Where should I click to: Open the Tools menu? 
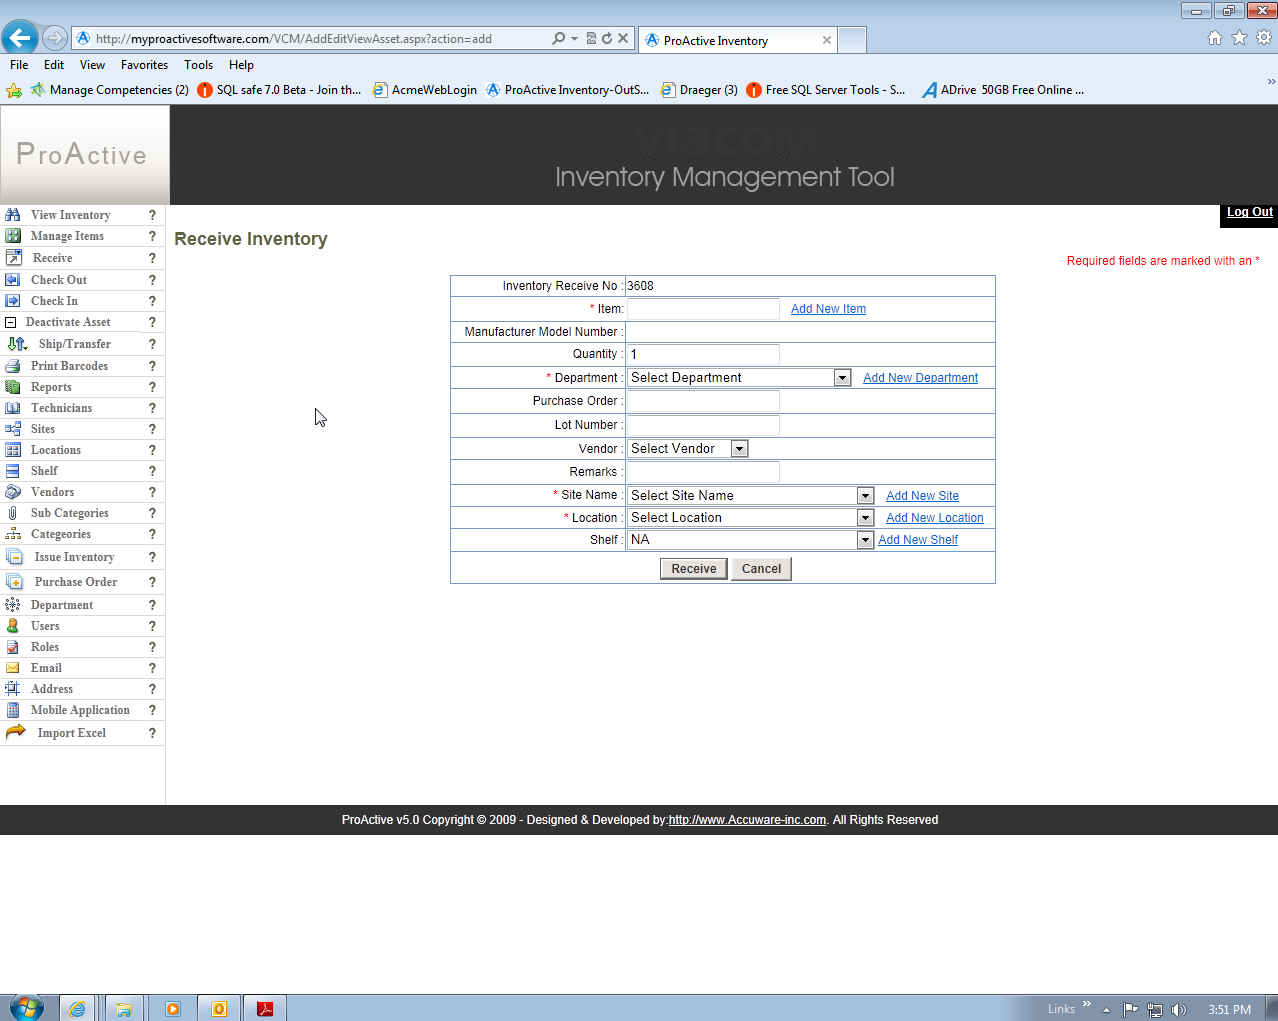(x=198, y=65)
